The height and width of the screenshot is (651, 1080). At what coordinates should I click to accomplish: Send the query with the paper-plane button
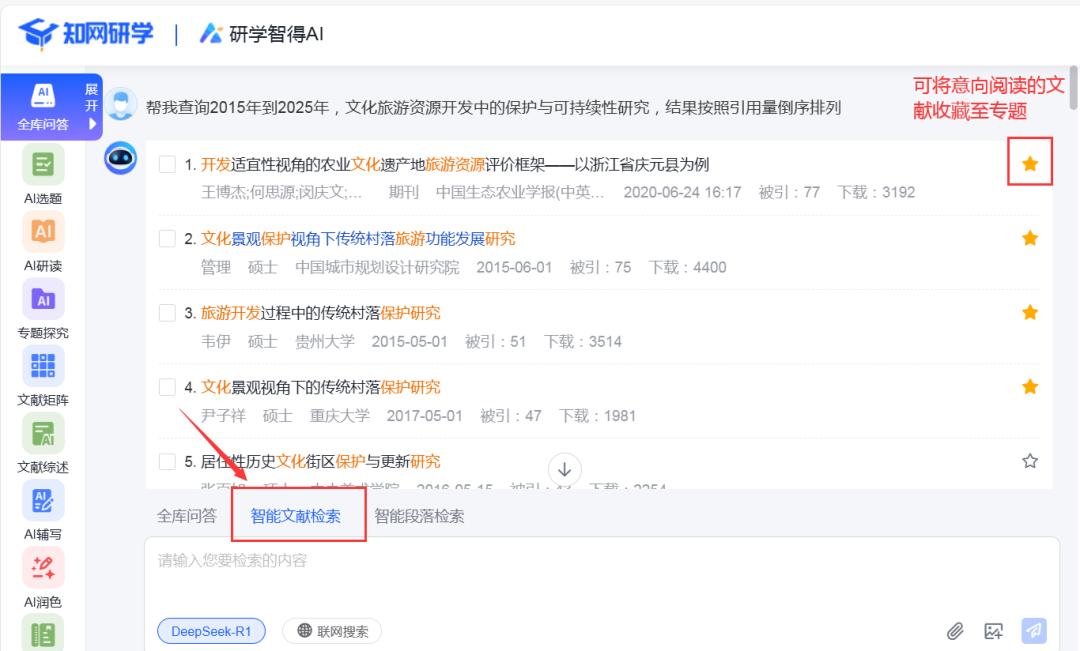tap(1033, 630)
